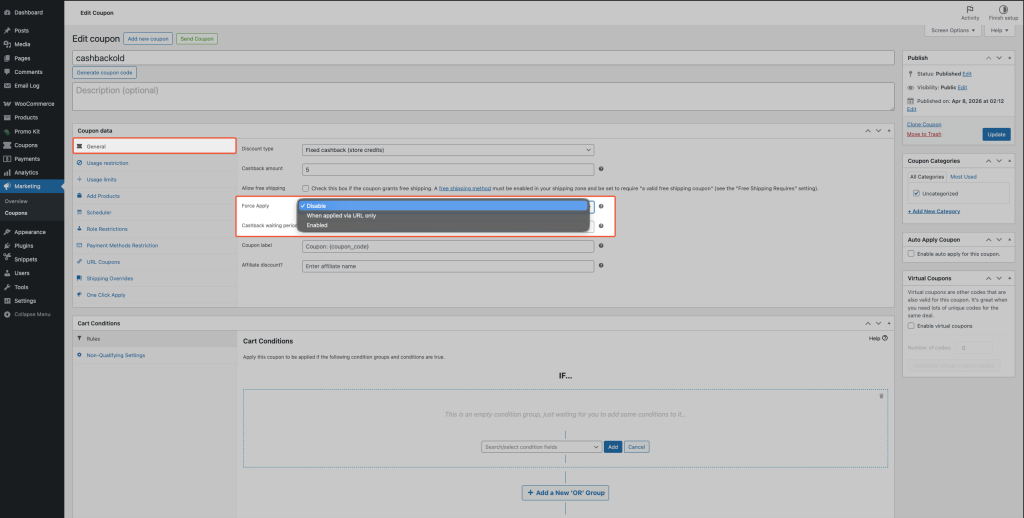Screen dimensions: 1024x518
Task: Collapse the Coupon Categories panel arrow
Action: (1010, 161)
